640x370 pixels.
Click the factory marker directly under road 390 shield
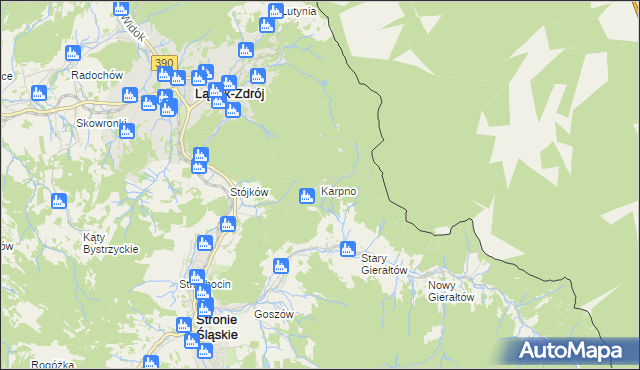[x=165, y=74]
